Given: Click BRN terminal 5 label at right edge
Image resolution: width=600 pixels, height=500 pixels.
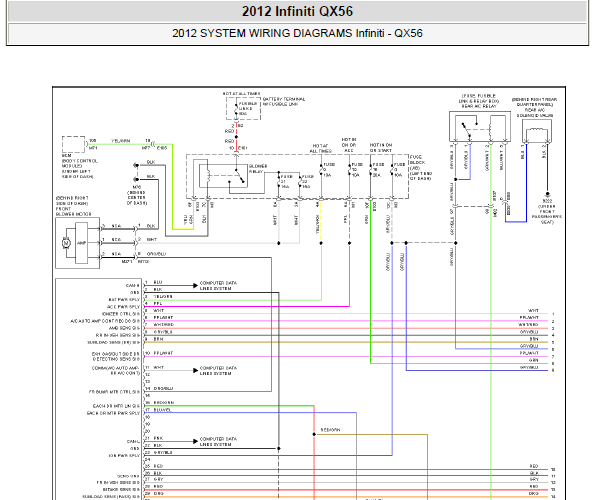Looking at the screenshot, I should click(x=533, y=339).
